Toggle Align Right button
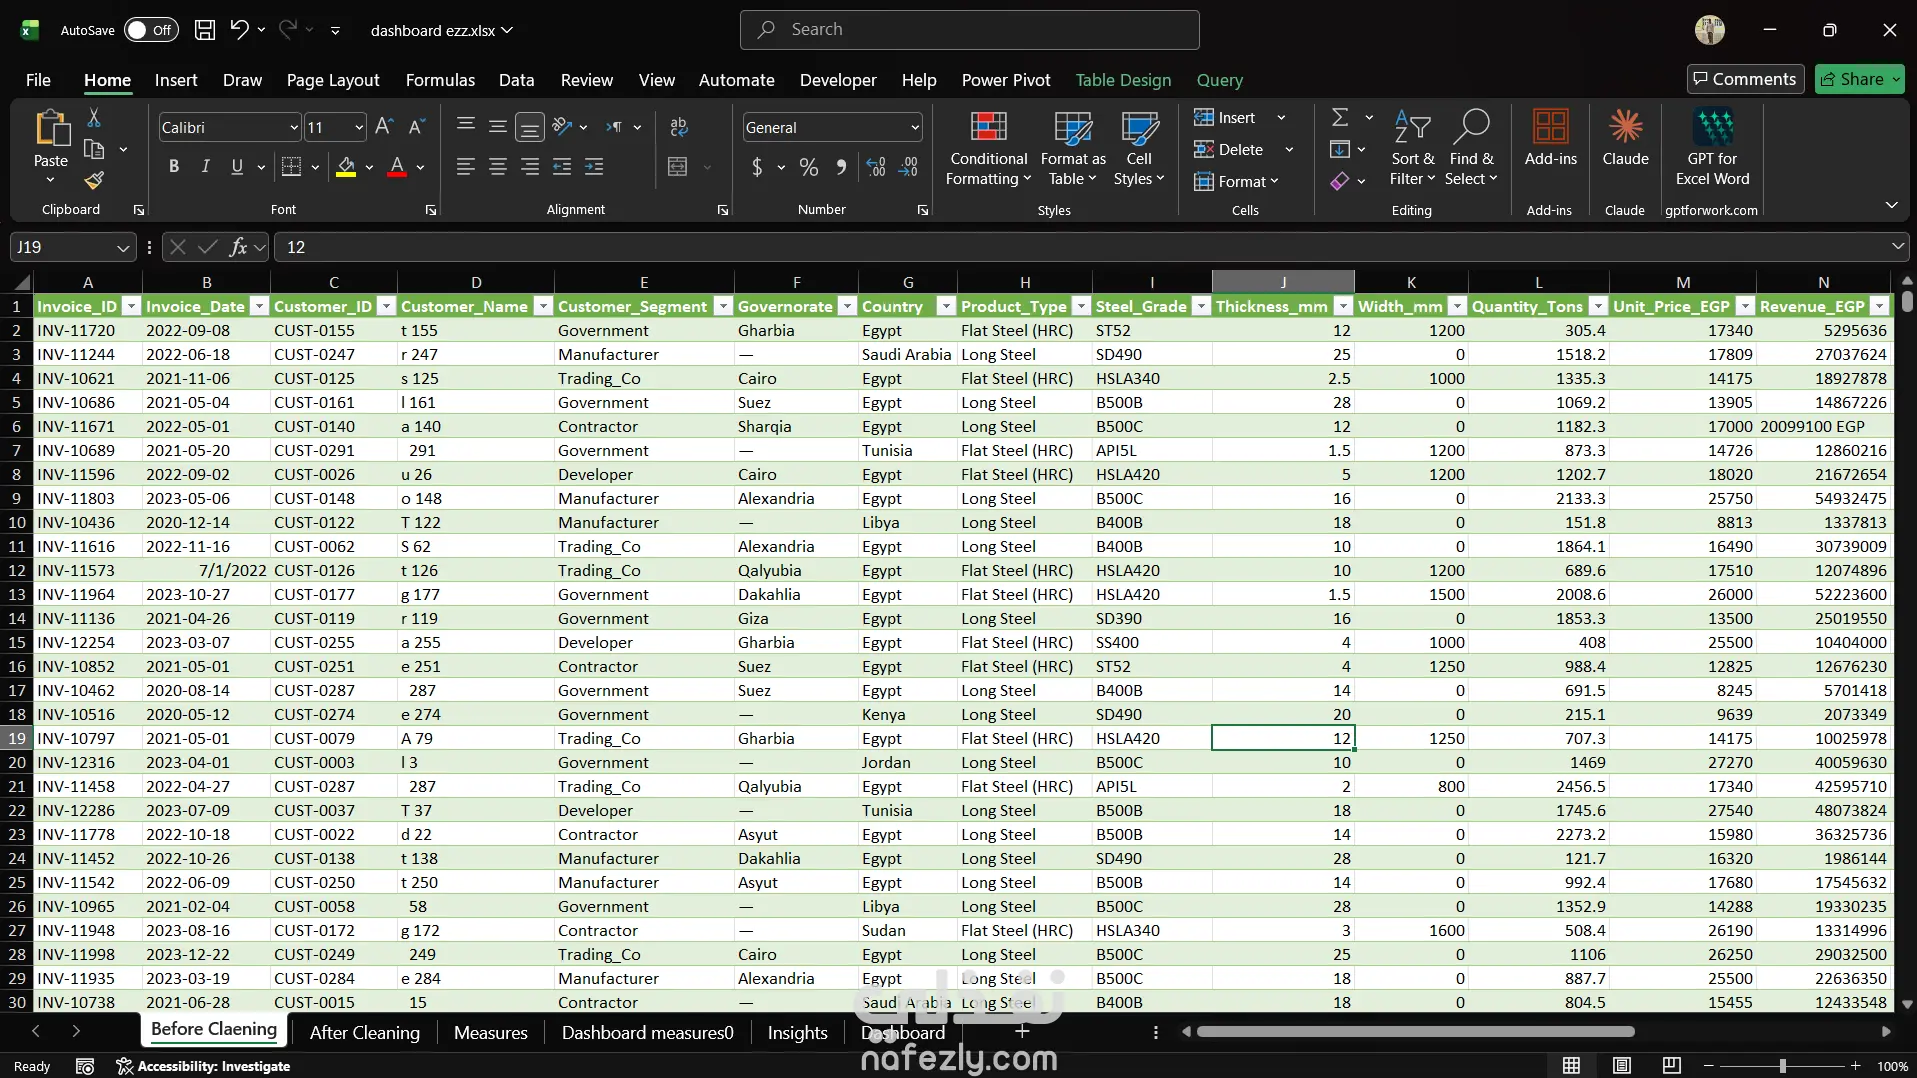Image resolution: width=1917 pixels, height=1078 pixels. [x=530, y=167]
